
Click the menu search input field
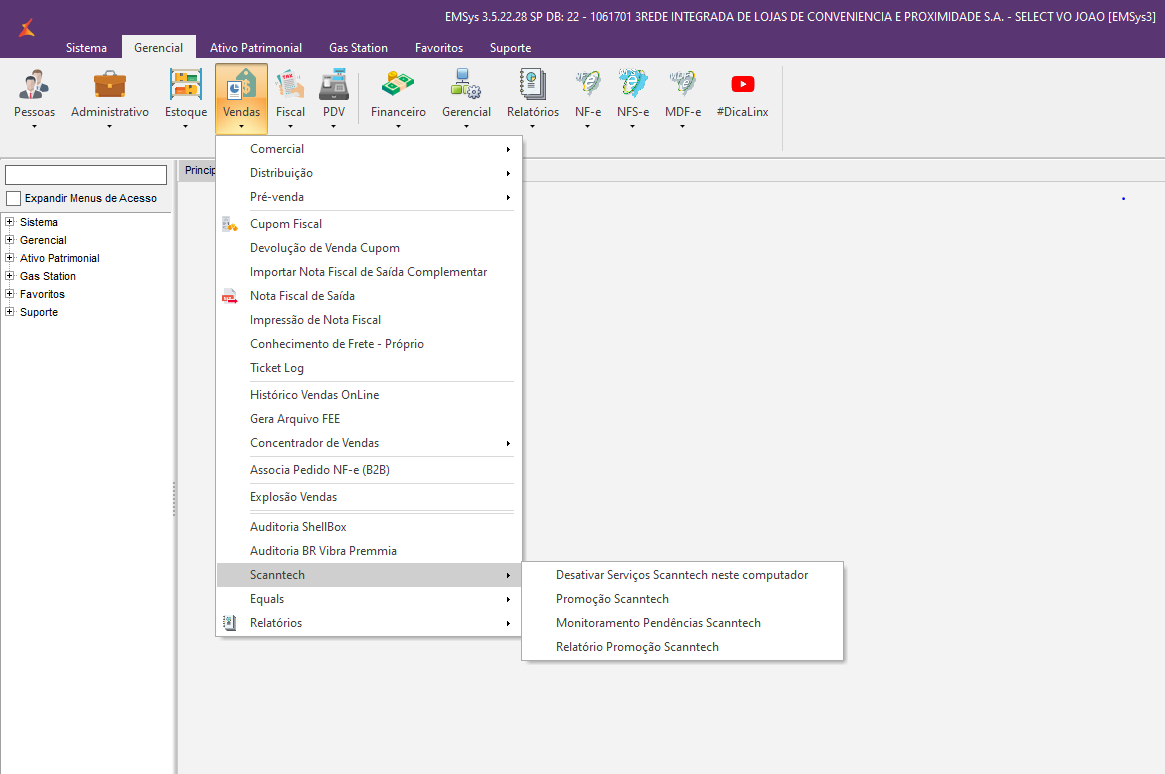click(x=86, y=175)
